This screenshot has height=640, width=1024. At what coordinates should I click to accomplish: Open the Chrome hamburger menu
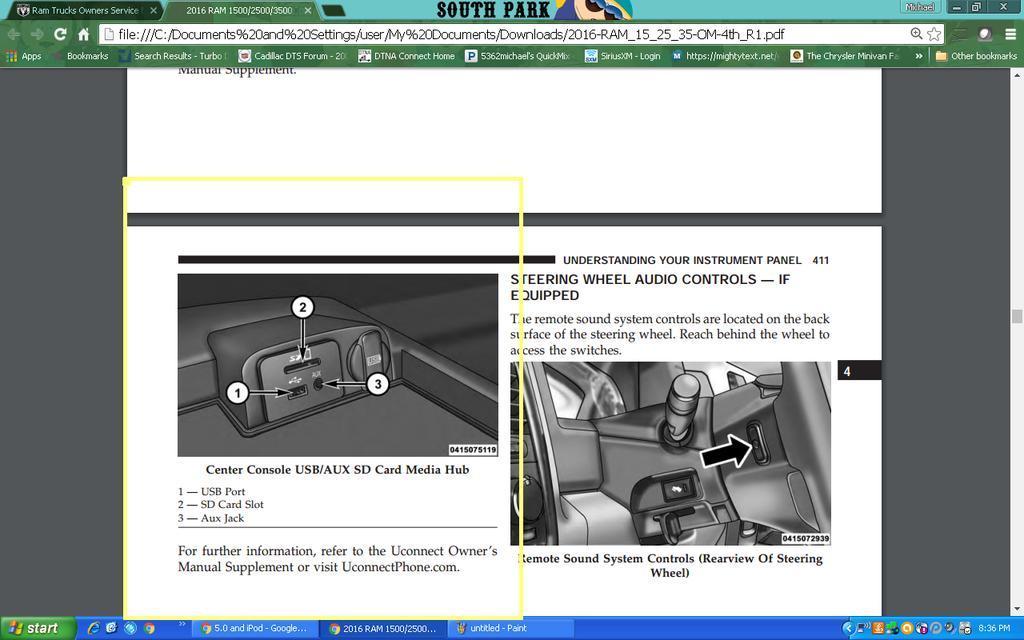[x=1010, y=34]
